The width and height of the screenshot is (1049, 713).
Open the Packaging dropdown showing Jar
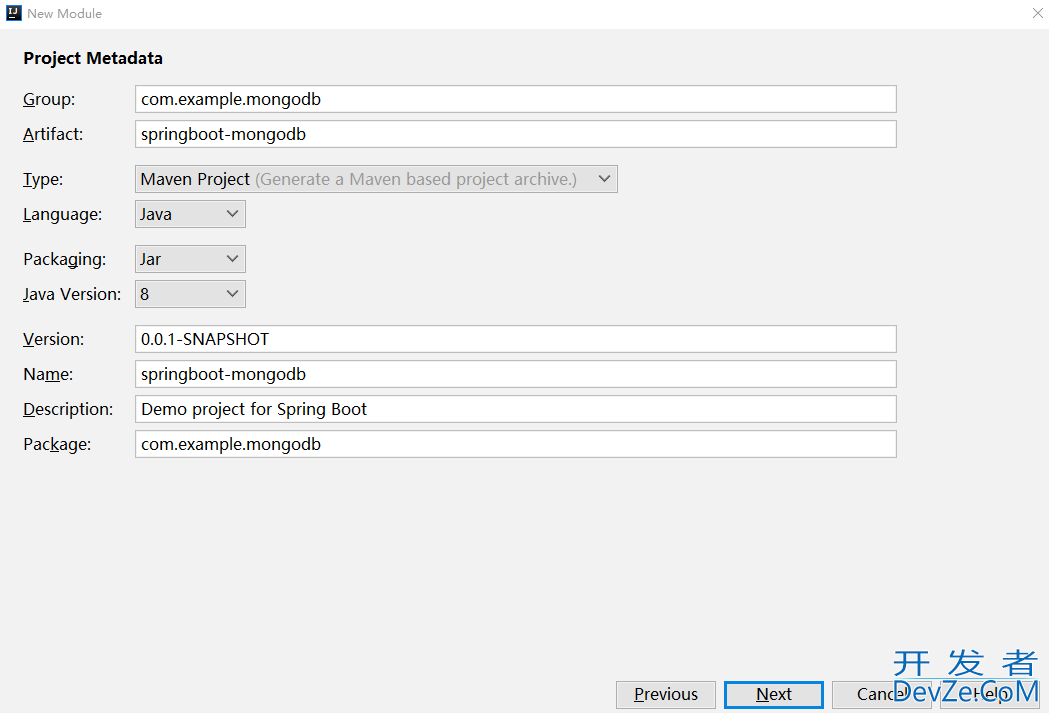point(190,259)
